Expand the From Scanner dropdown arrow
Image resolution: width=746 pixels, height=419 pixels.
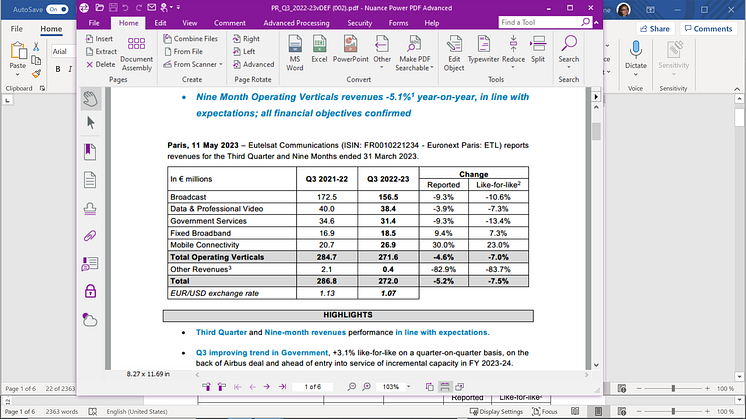pos(221,65)
